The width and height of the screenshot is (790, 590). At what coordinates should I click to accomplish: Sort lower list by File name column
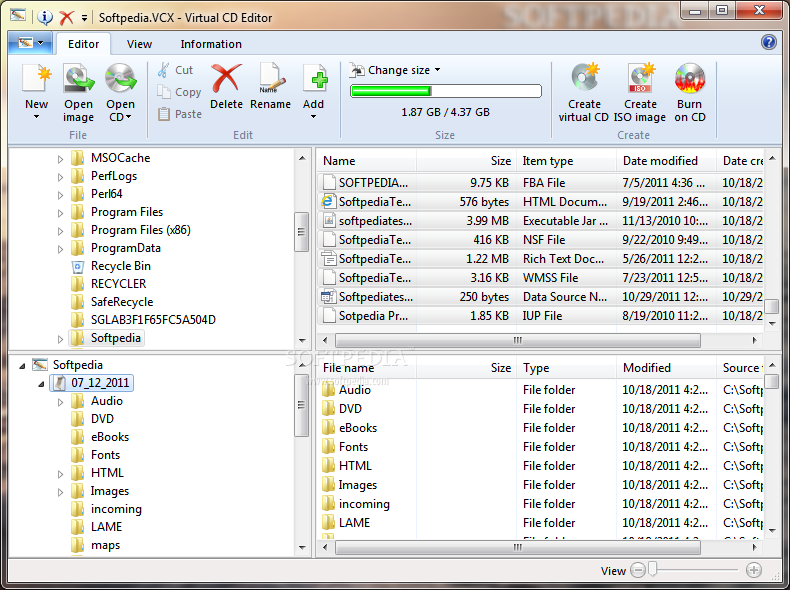pyautogui.click(x=366, y=368)
